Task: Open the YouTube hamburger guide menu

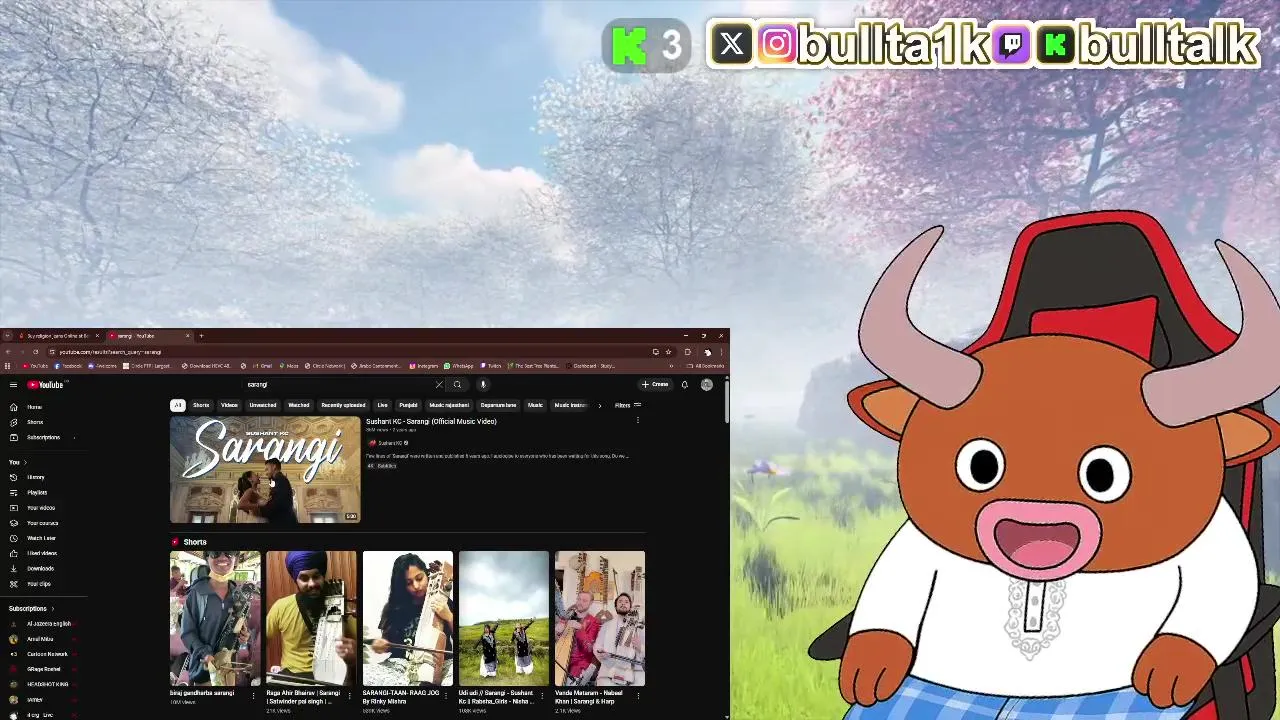Action: click(13, 385)
